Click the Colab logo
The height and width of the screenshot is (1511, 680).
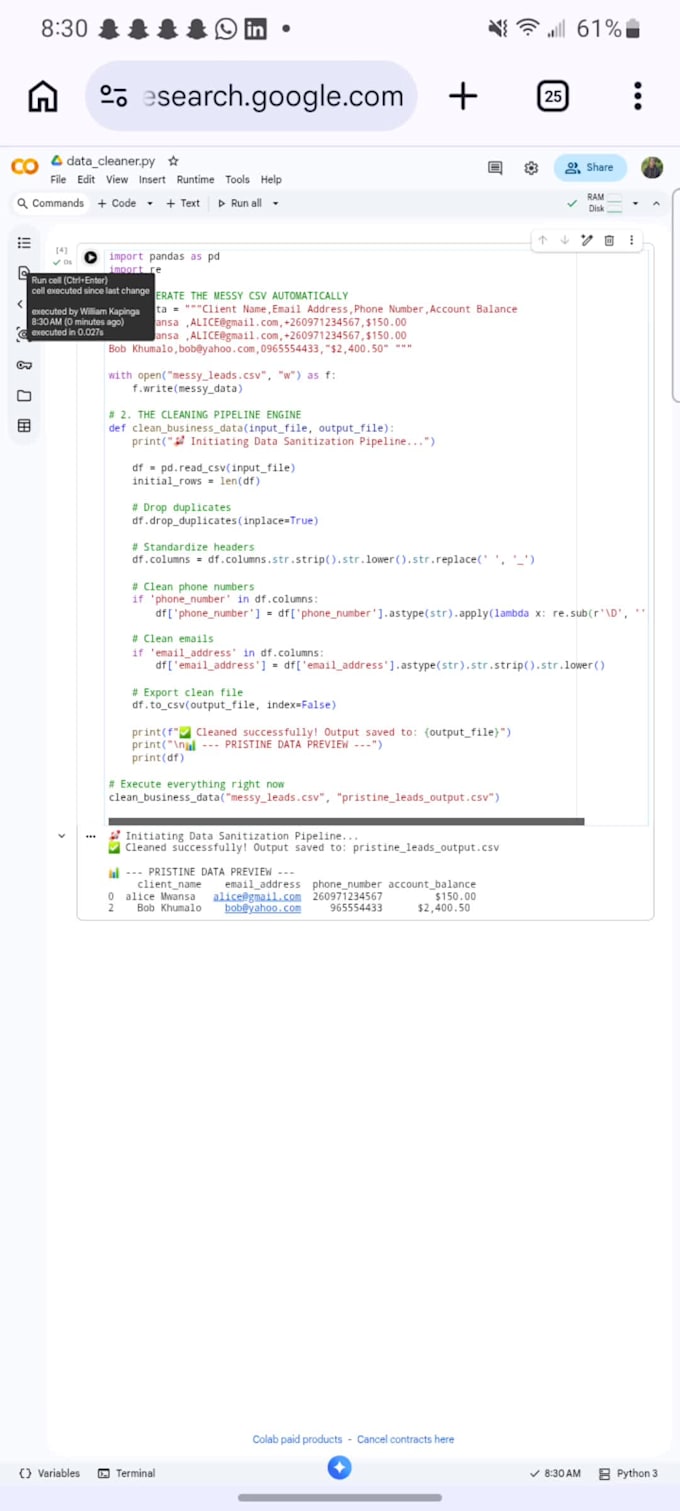(x=25, y=167)
